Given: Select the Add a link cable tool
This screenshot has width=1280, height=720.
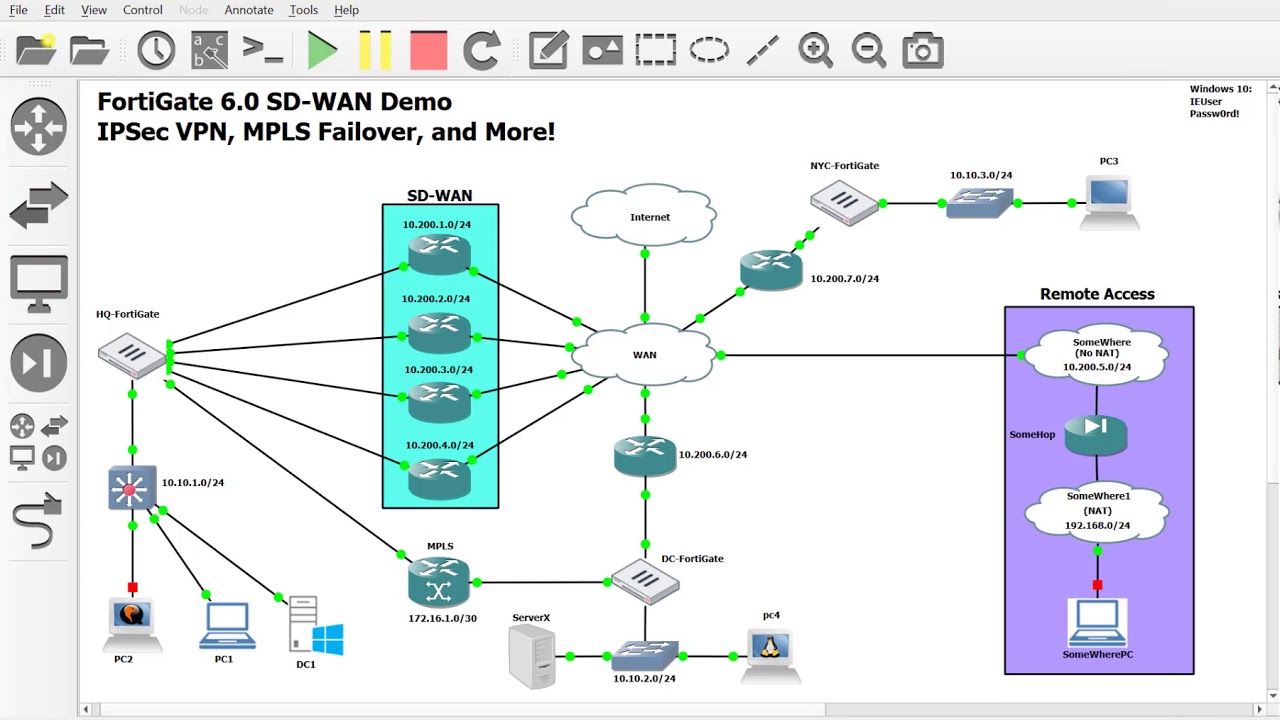Looking at the screenshot, I should tap(38, 520).
